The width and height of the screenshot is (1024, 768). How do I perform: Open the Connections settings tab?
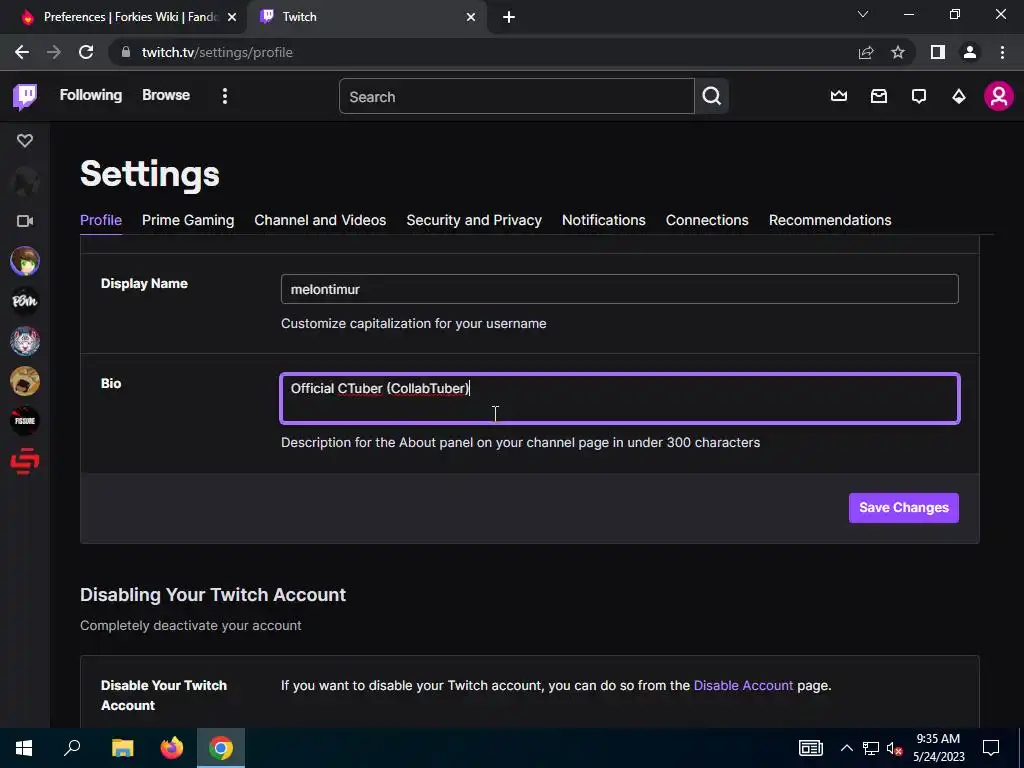tap(707, 220)
